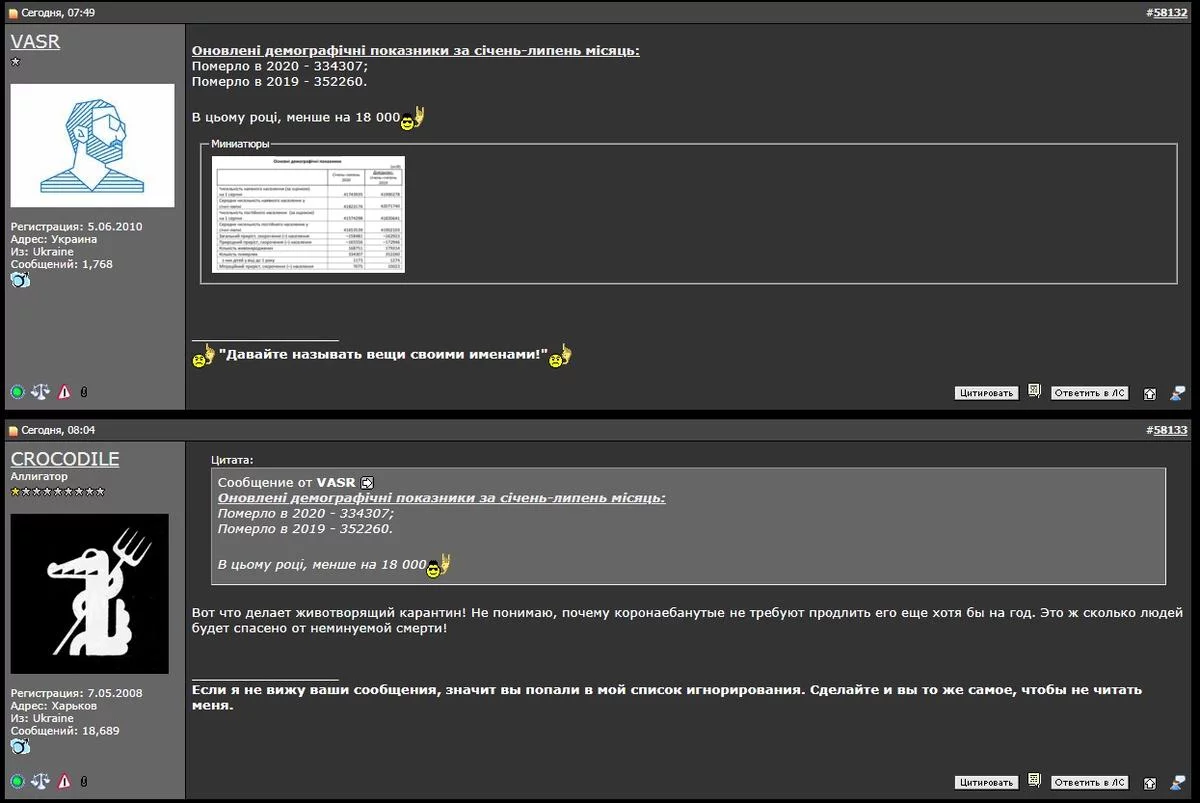
Task: Click Ответить в ЛС on CROCODILE's post
Action: coord(1090,782)
